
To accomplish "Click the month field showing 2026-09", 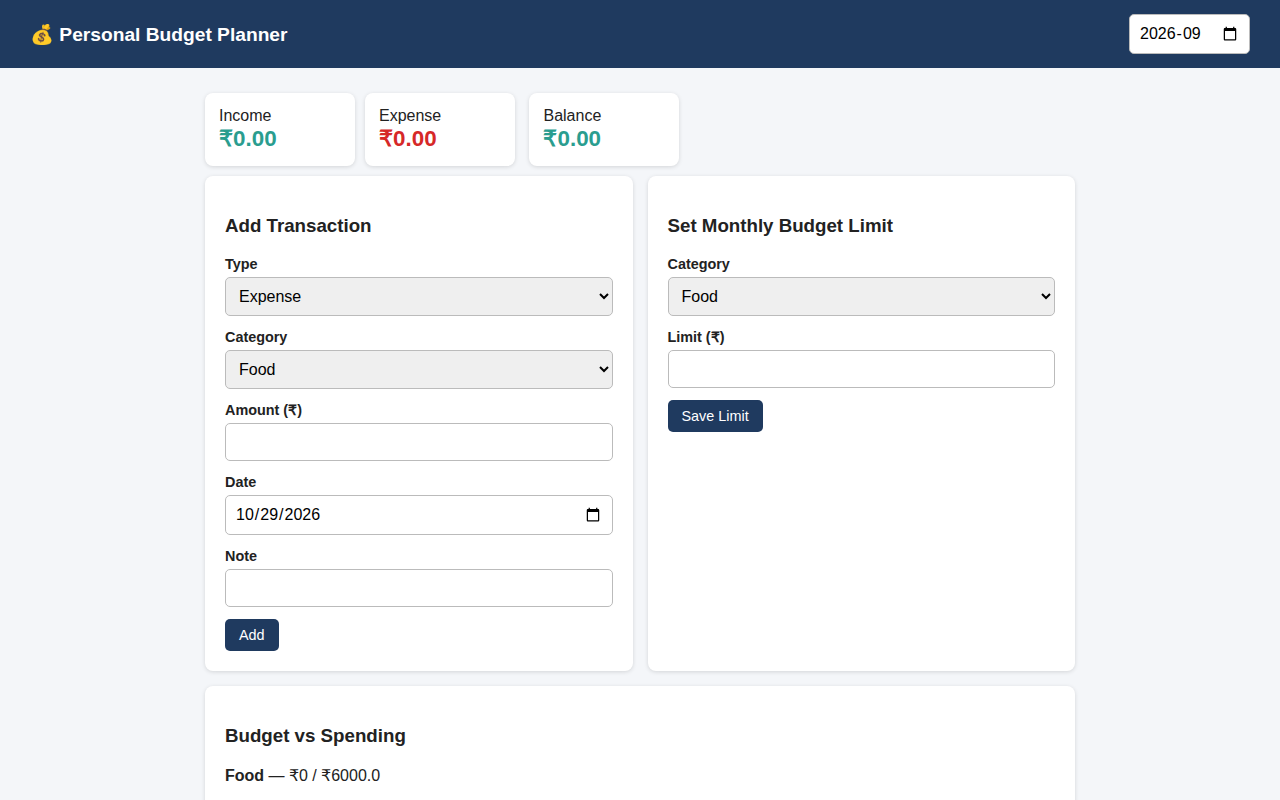I will click(1189, 34).
